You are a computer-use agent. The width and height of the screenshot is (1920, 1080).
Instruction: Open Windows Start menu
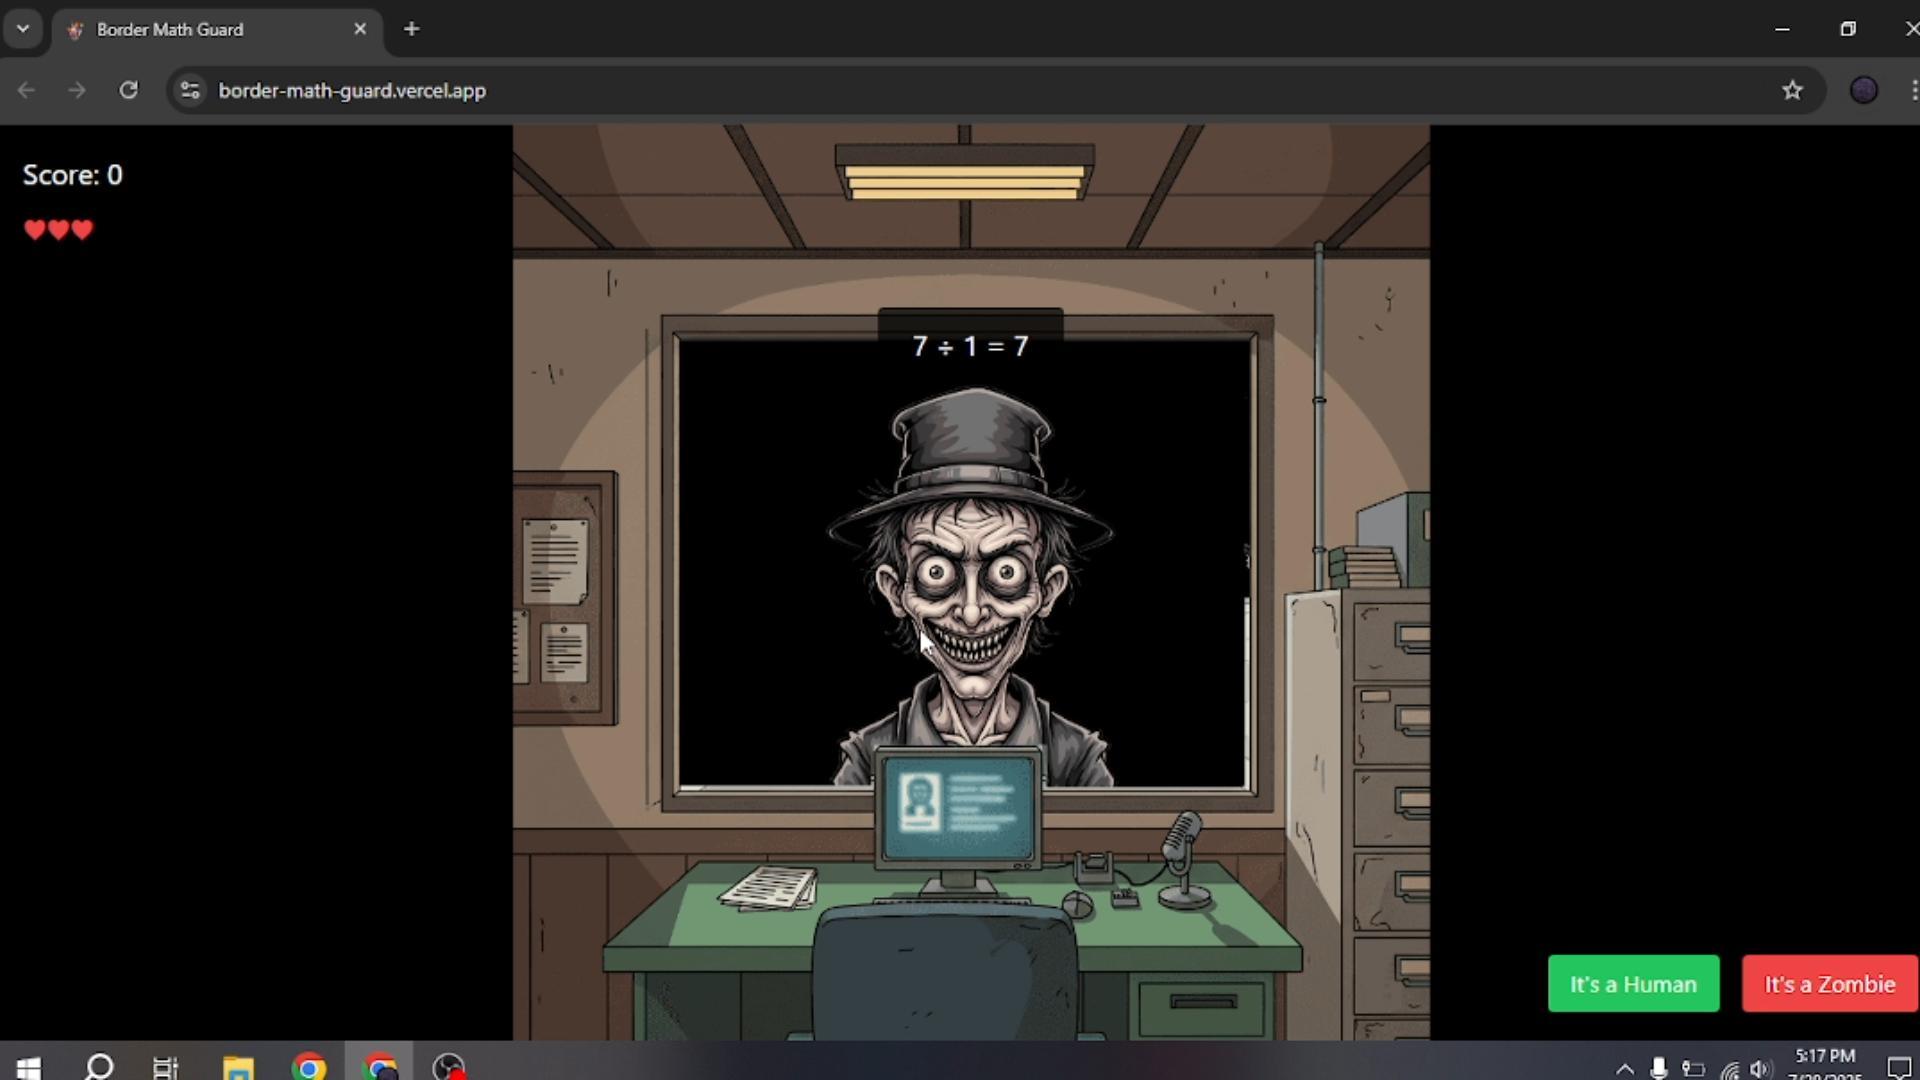[x=28, y=1067]
